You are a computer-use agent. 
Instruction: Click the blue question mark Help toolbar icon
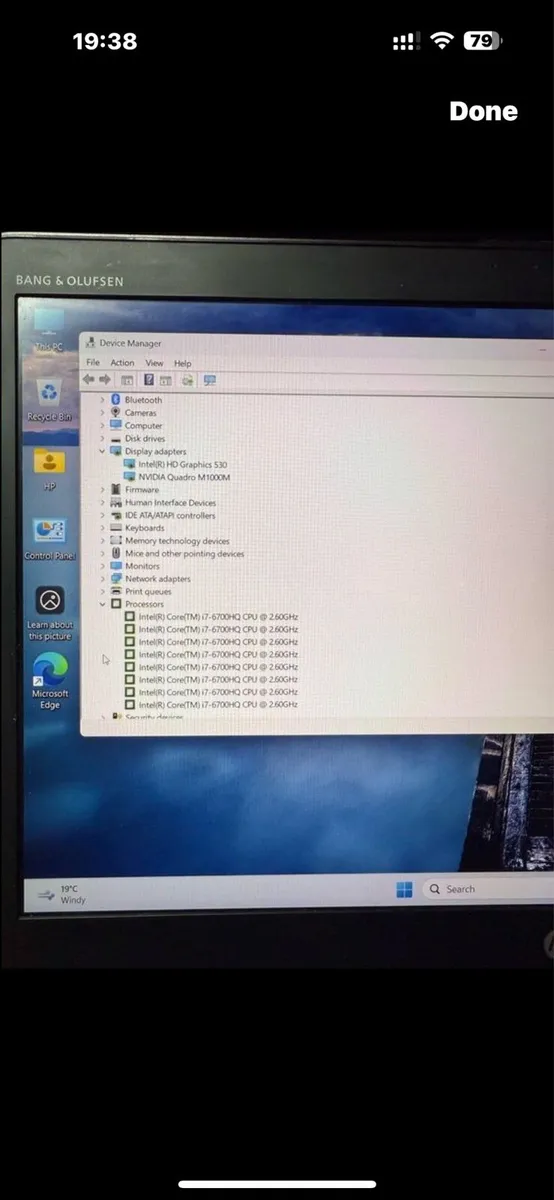149,380
